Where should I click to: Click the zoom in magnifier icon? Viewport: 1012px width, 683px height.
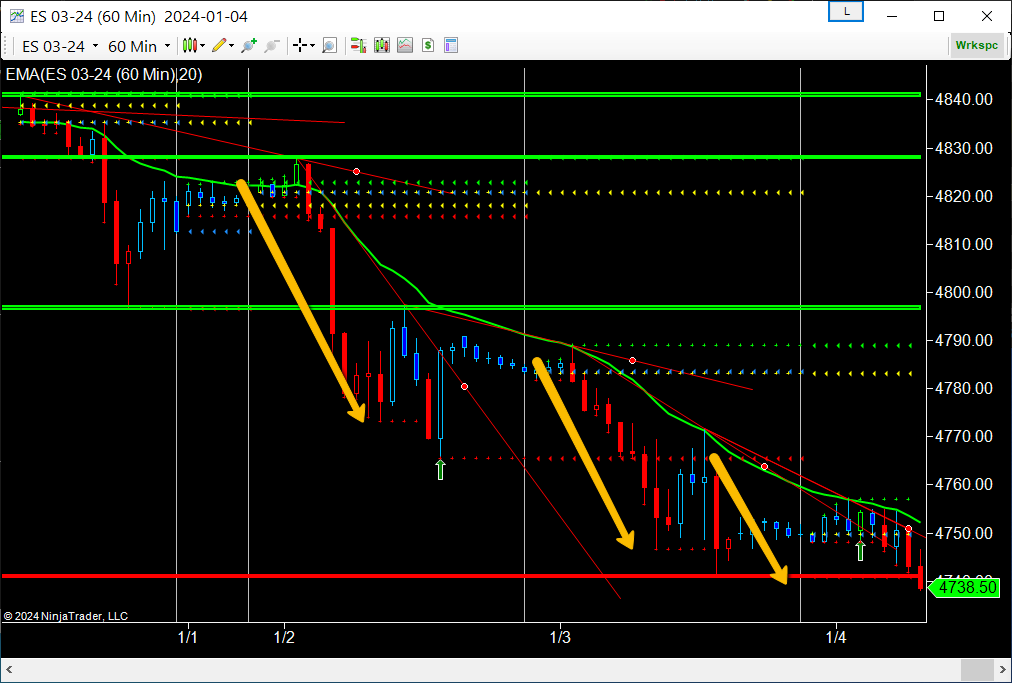[x=249, y=45]
